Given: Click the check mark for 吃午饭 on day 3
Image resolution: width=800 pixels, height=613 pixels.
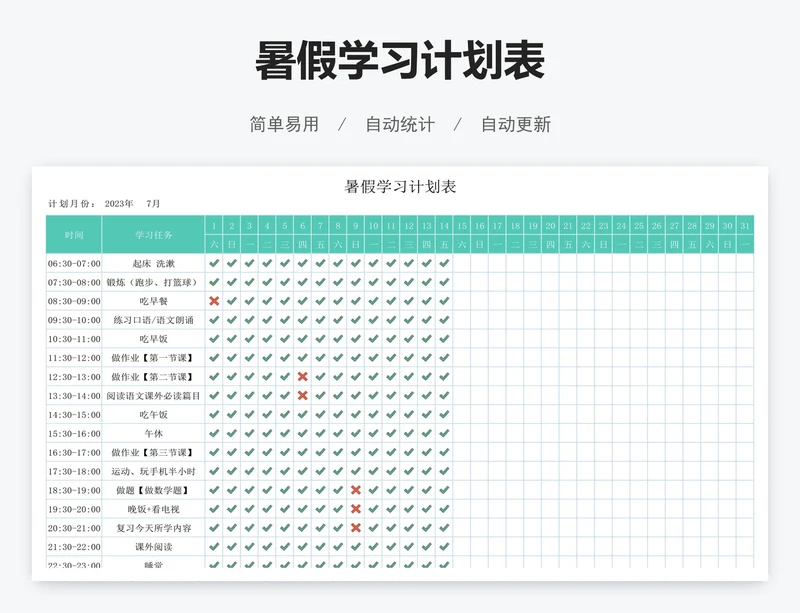Looking at the screenshot, I should (249, 414).
